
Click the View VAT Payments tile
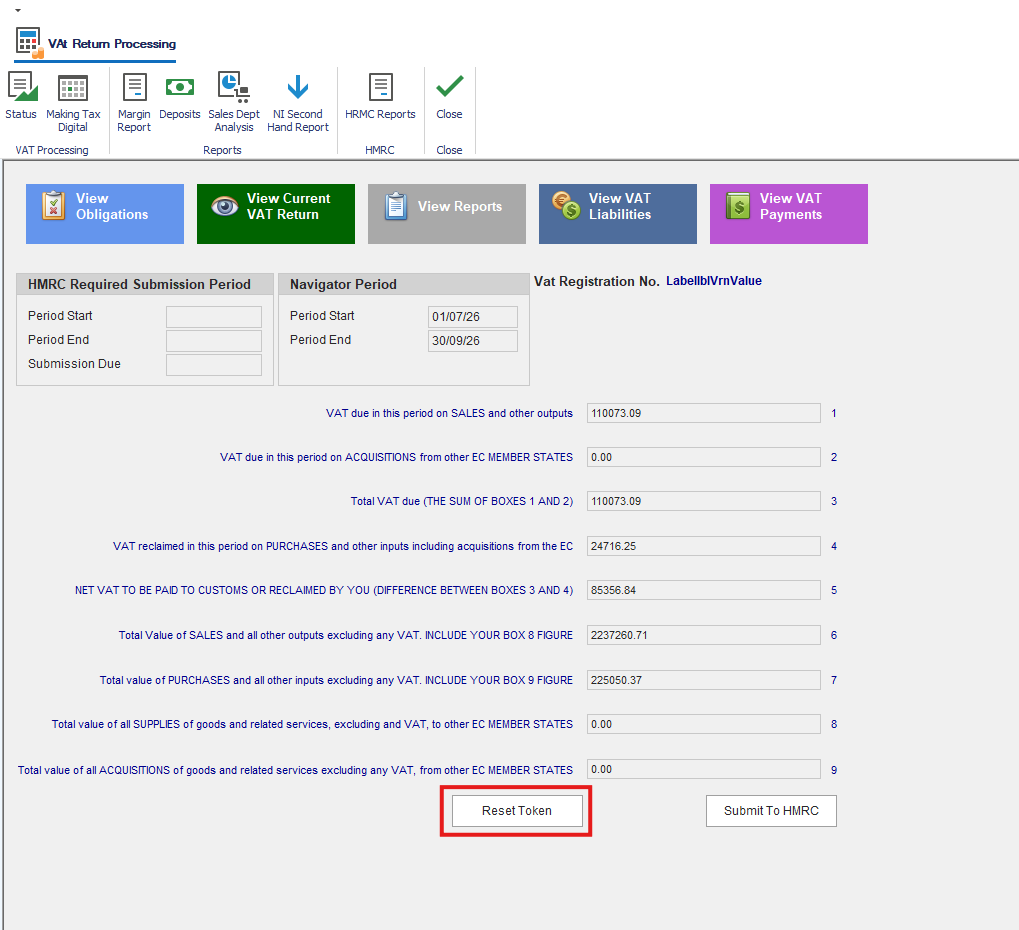click(788, 214)
